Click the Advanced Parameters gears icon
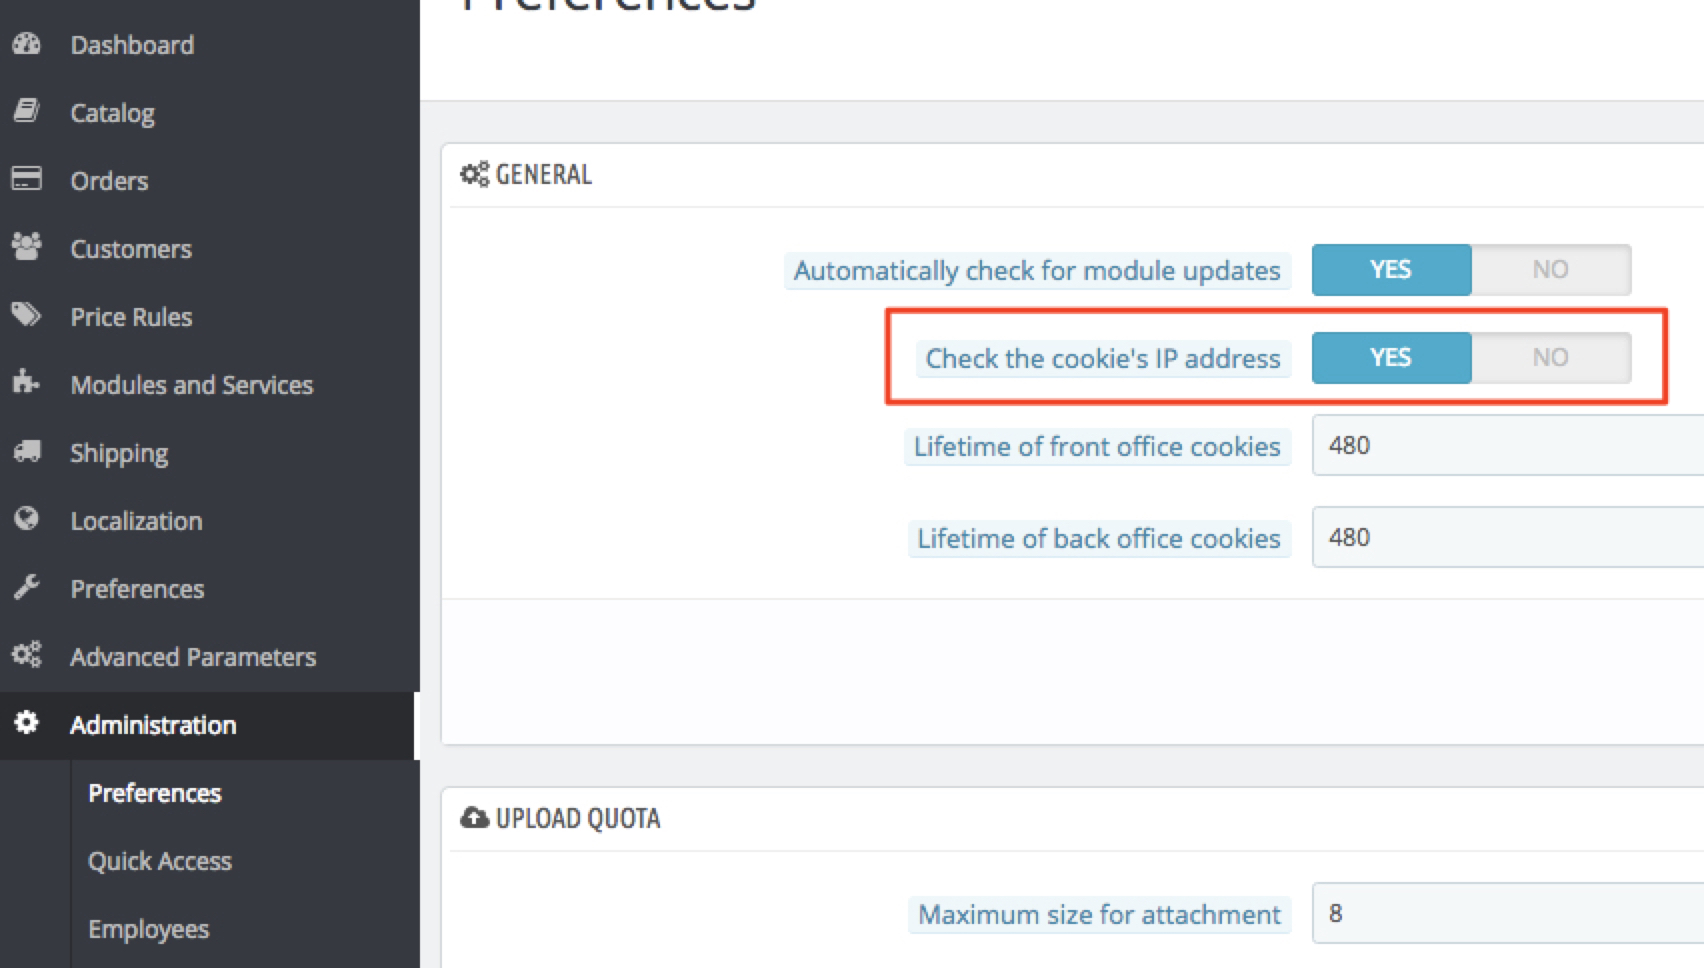Viewport: 1704px width, 968px height. click(x=27, y=655)
